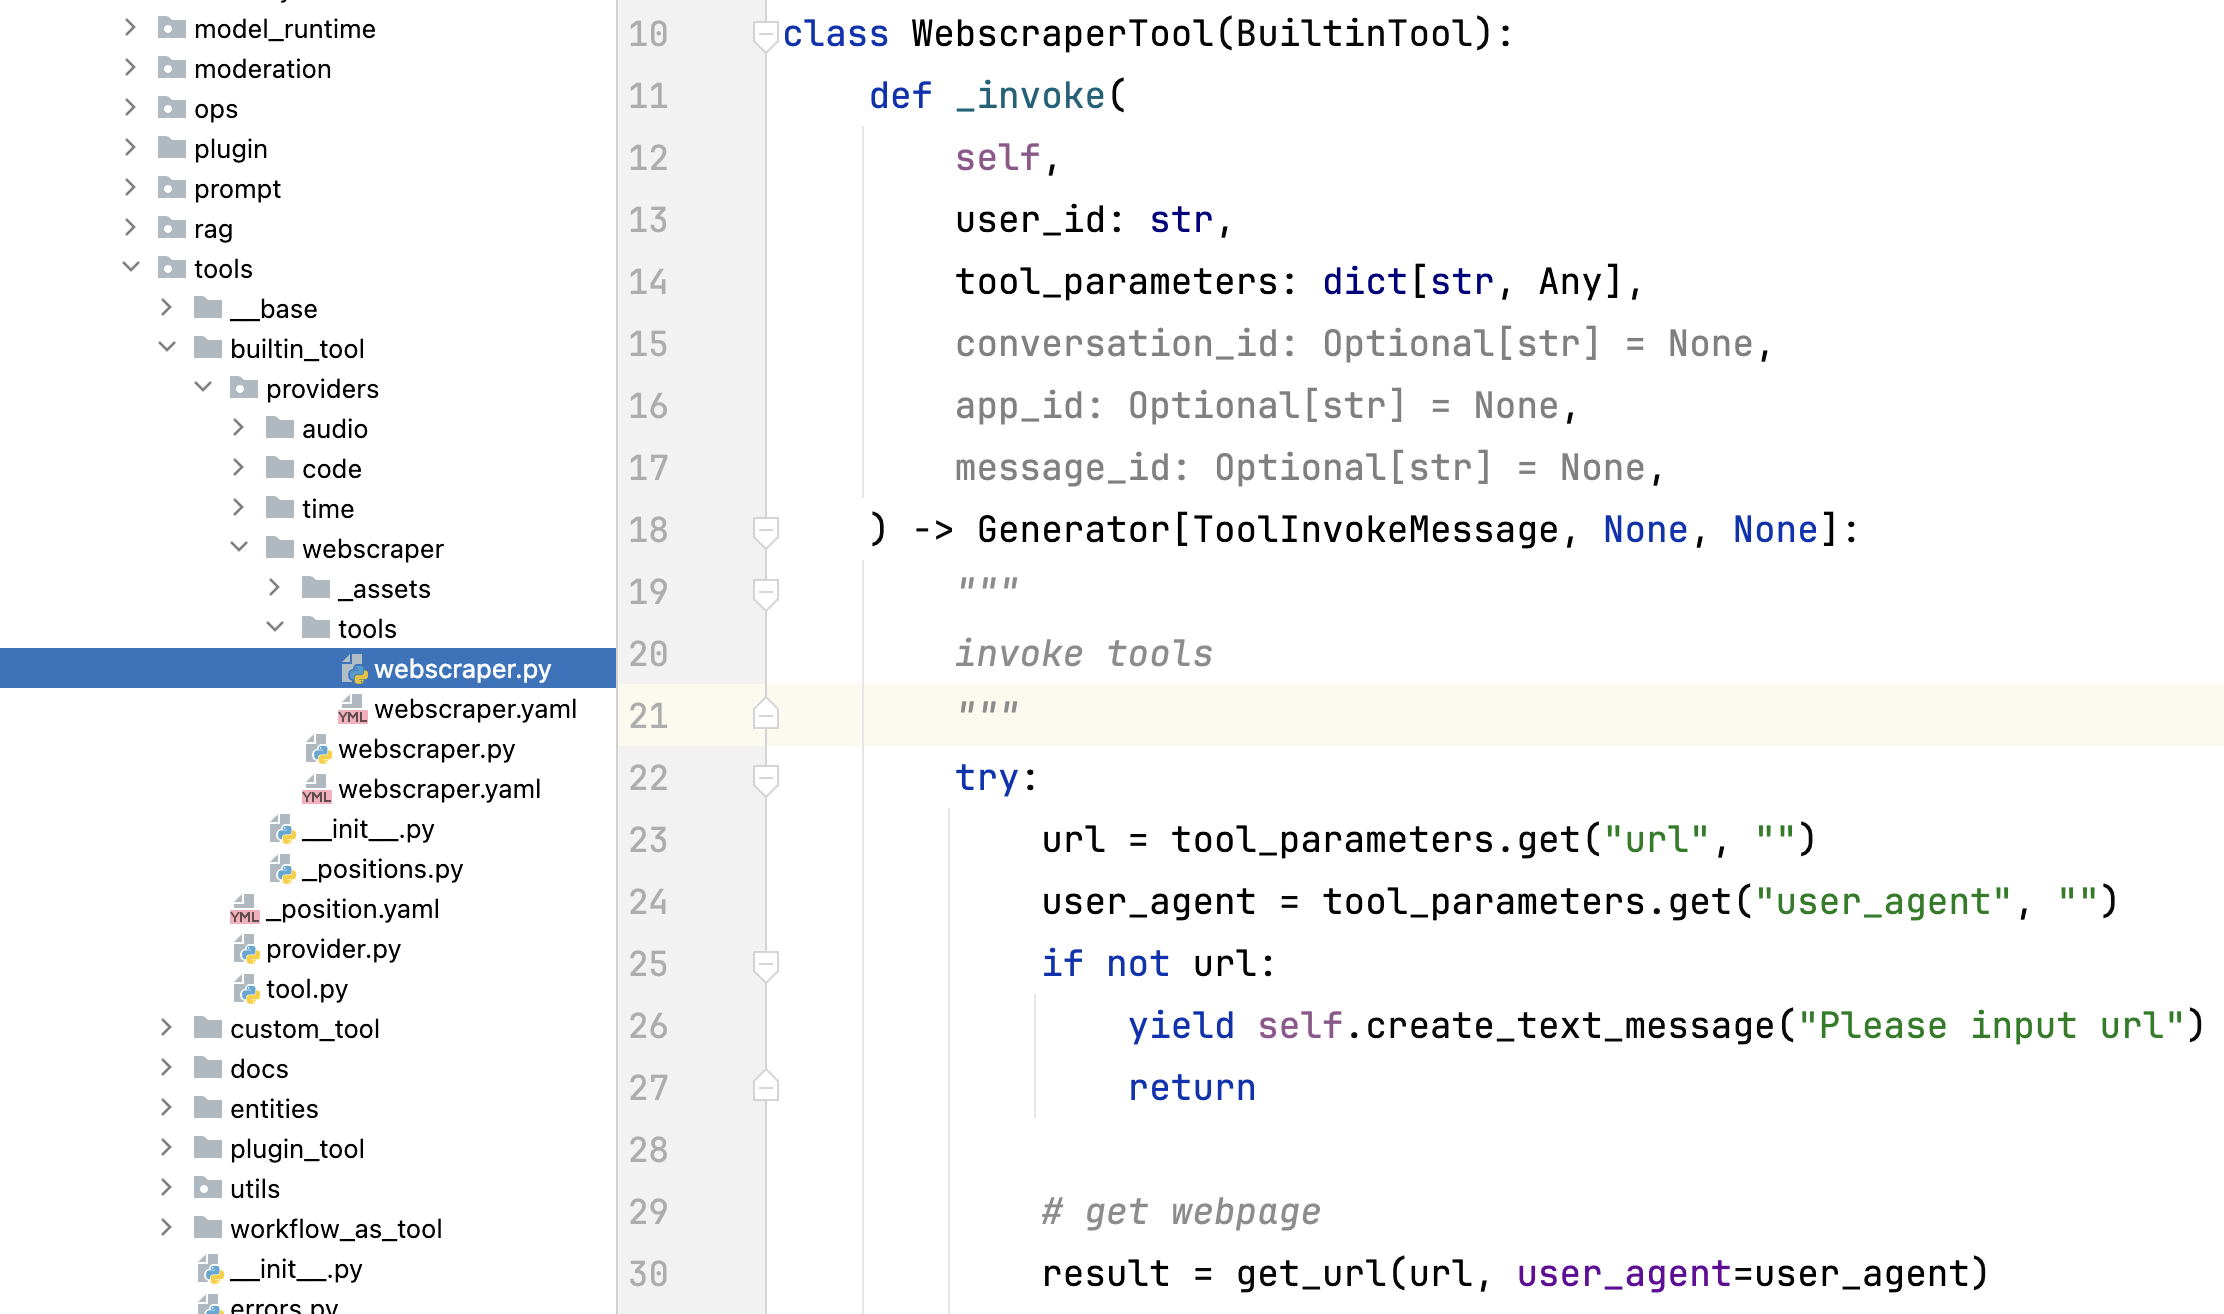The height and width of the screenshot is (1314, 2224).
Task: Select the __init__.py file under providers
Action: click(368, 829)
